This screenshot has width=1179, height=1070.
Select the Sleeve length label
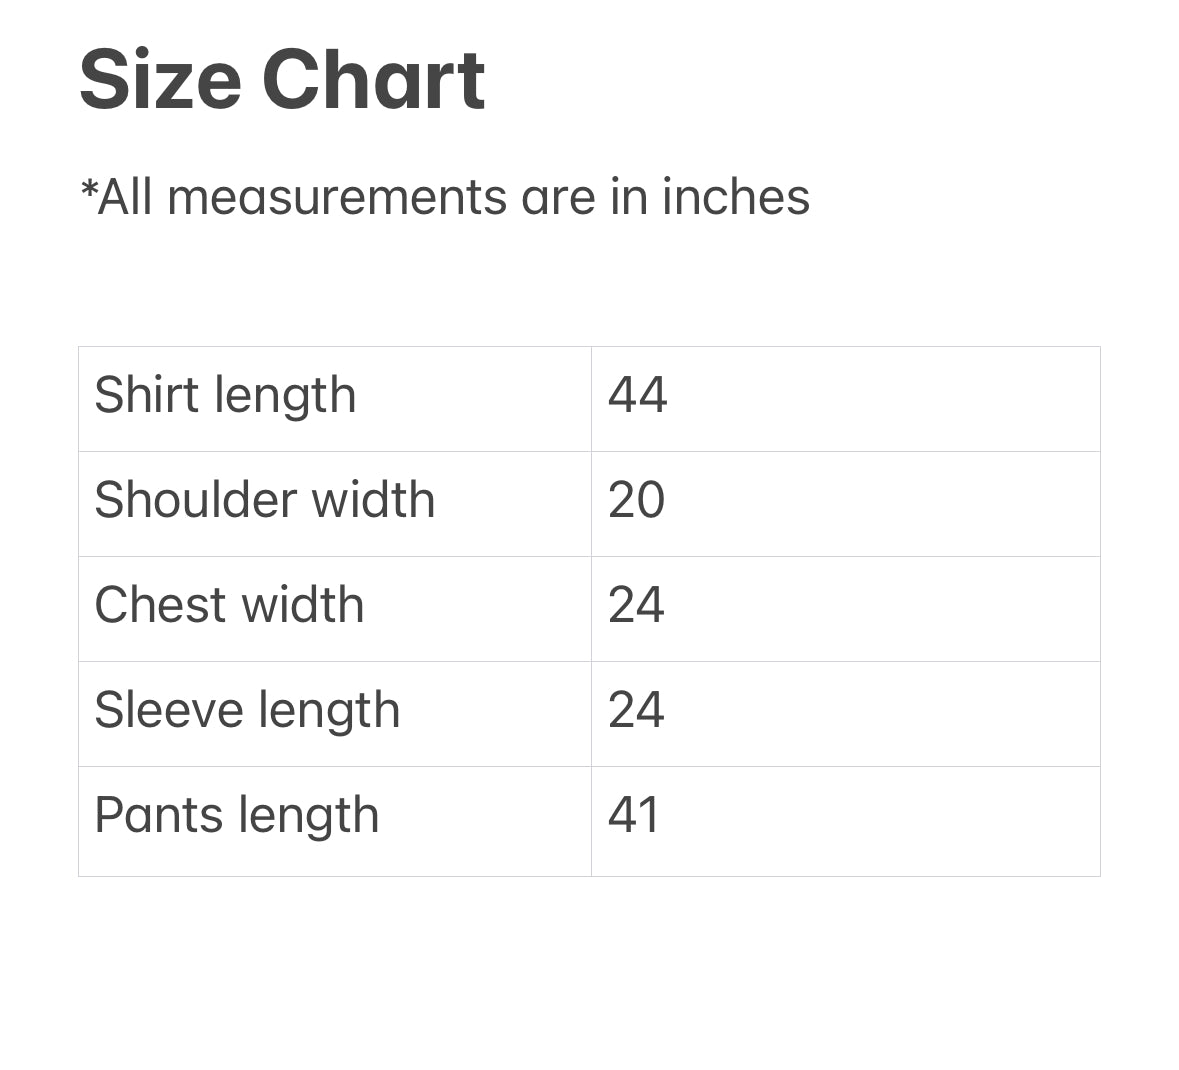pyautogui.click(x=247, y=710)
